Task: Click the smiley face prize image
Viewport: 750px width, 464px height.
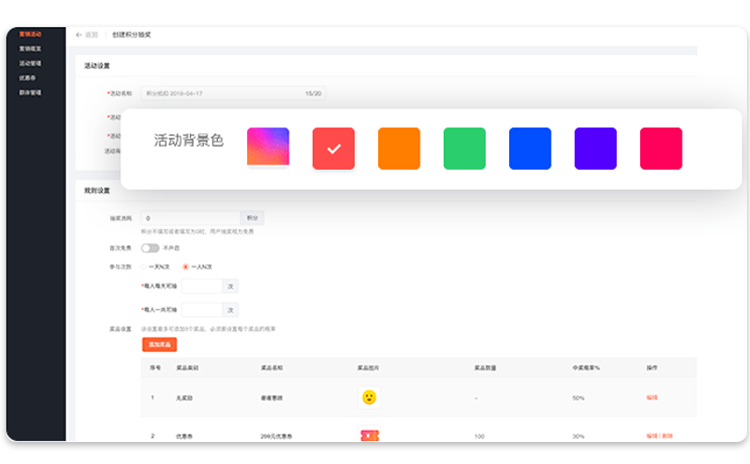Action: coord(369,397)
